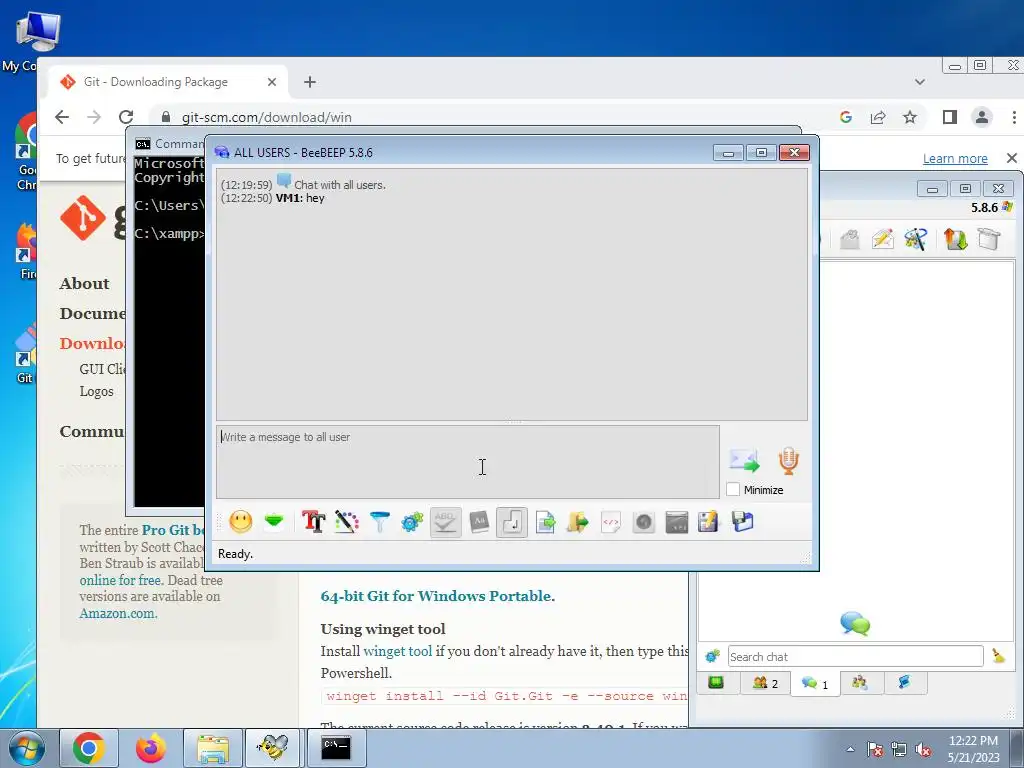Click the orange and green arrows transfer icon

(x=955, y=240)
